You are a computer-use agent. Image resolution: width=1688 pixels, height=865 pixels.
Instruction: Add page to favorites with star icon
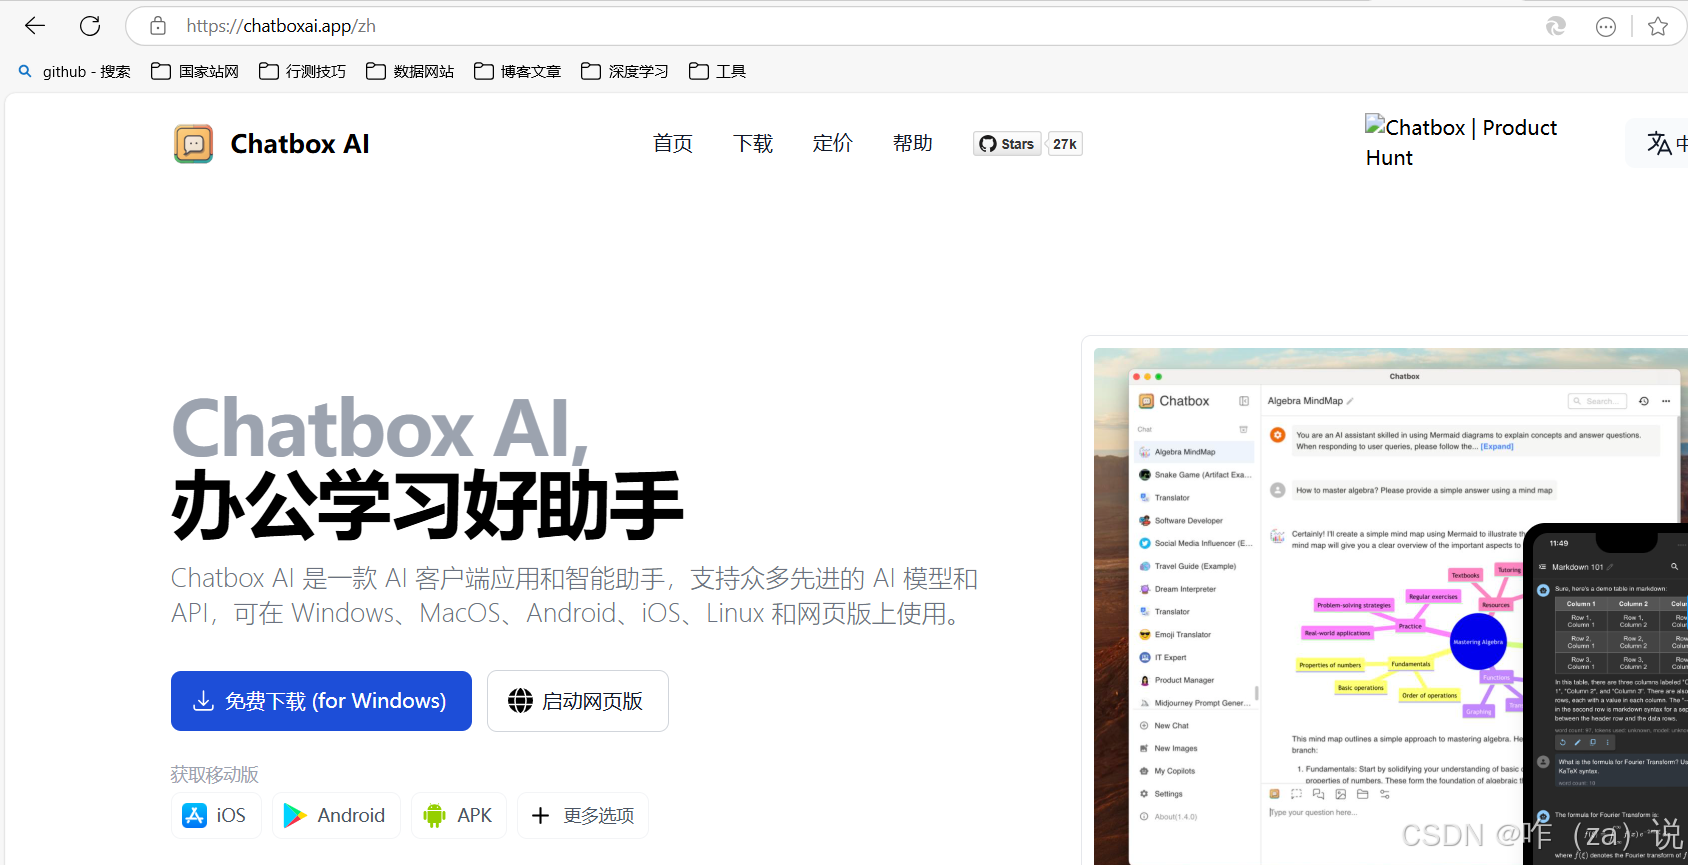(x=1658, y=27)
